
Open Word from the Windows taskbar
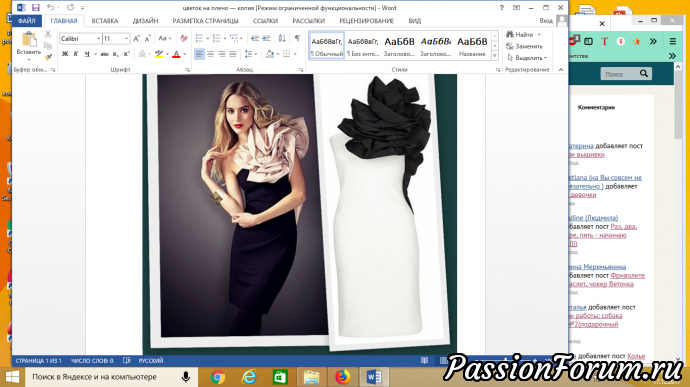point(374,377)
